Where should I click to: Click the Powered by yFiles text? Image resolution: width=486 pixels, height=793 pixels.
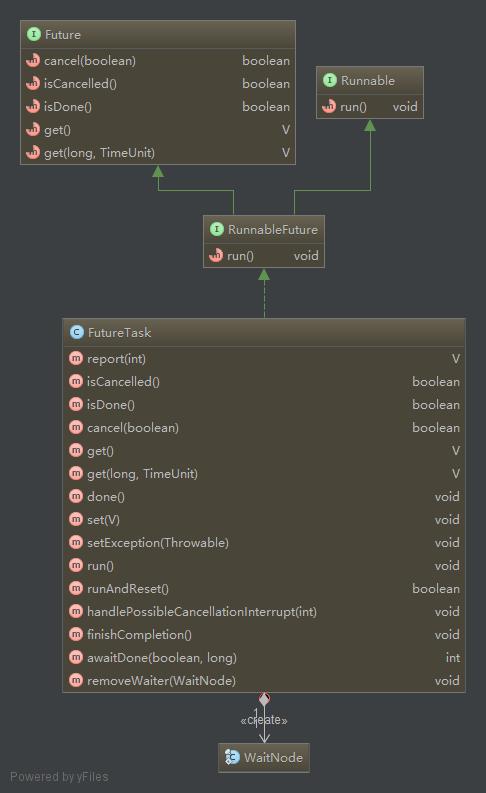[59, 776]
